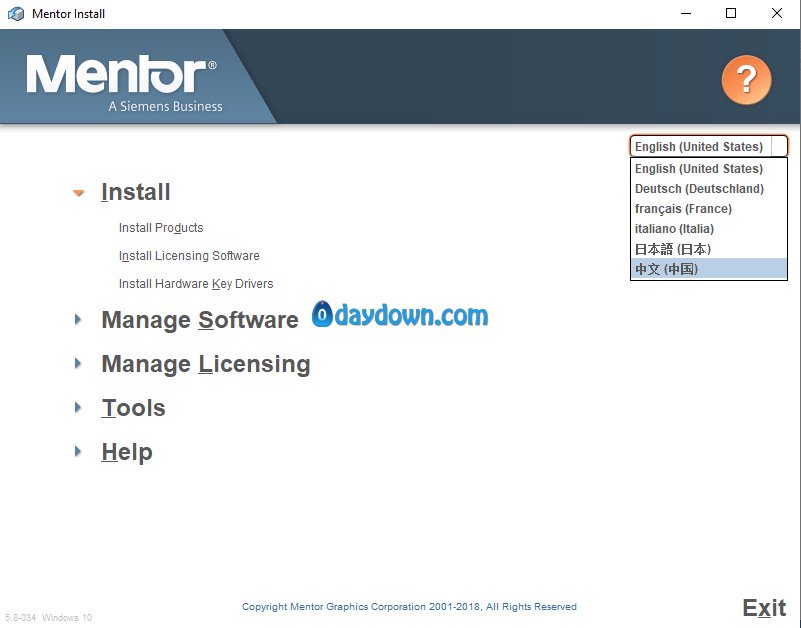Minimize the Mentor Install window
The width and height of the screenshot is (801, 628).
(686, 13)
